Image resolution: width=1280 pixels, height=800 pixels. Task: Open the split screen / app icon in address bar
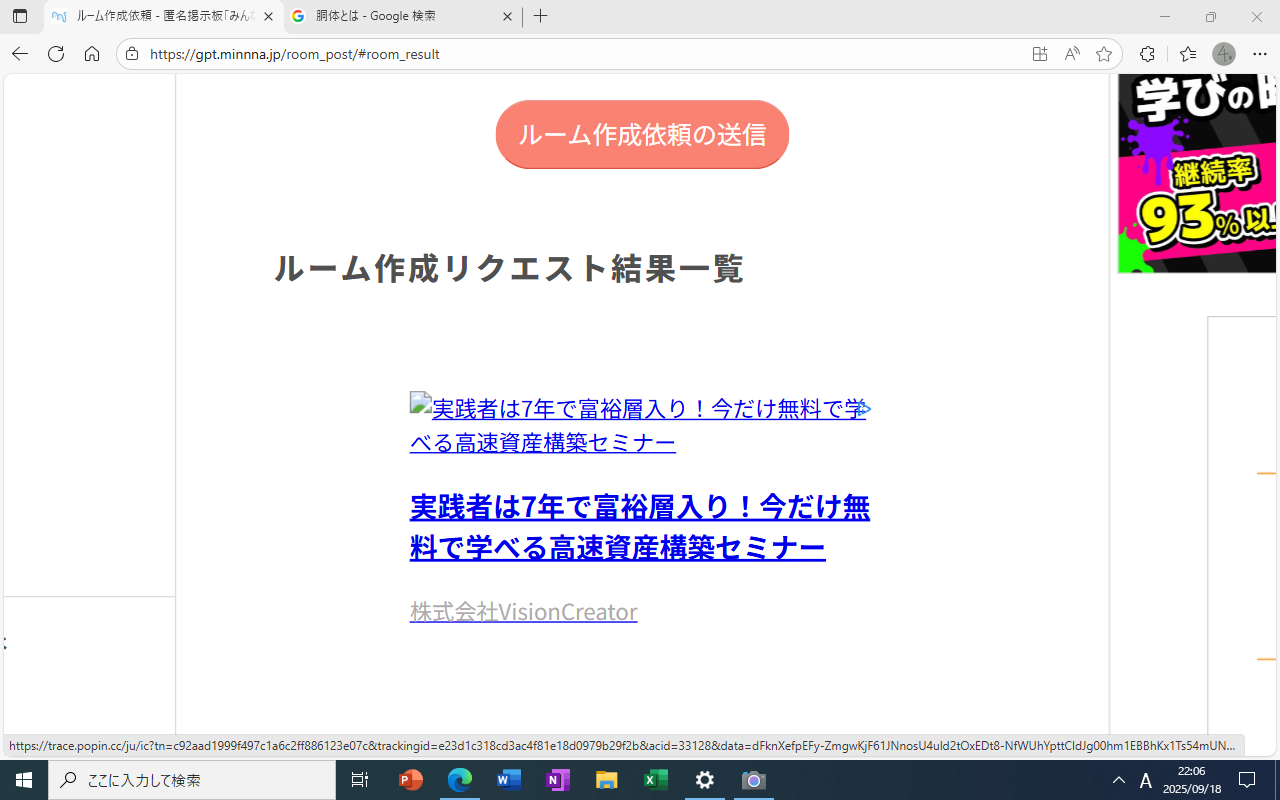pyautogui.click(x=1040, y=54)
